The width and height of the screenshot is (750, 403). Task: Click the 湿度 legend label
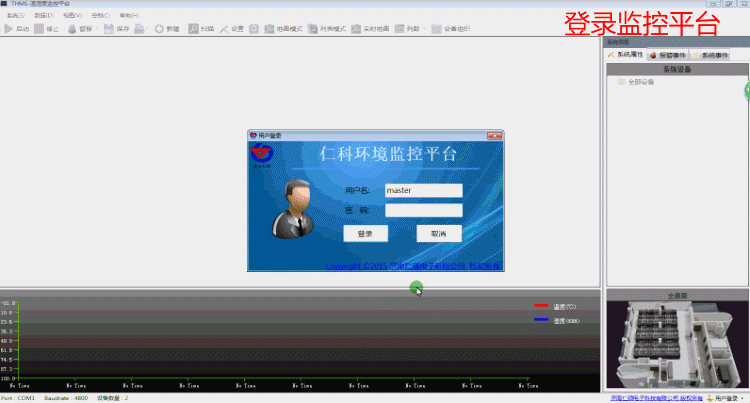[566, 321]
